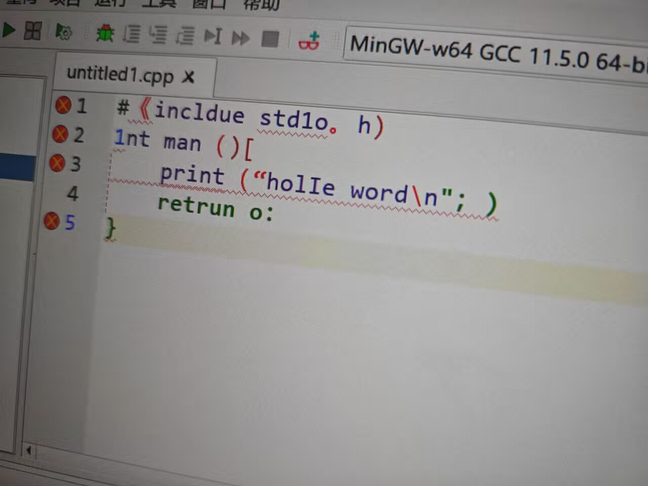Viewport: 648px width, 486px height.
Task: Click the Compile and Run grid icon
Action: pyautogui.click(x=34, y=32)
